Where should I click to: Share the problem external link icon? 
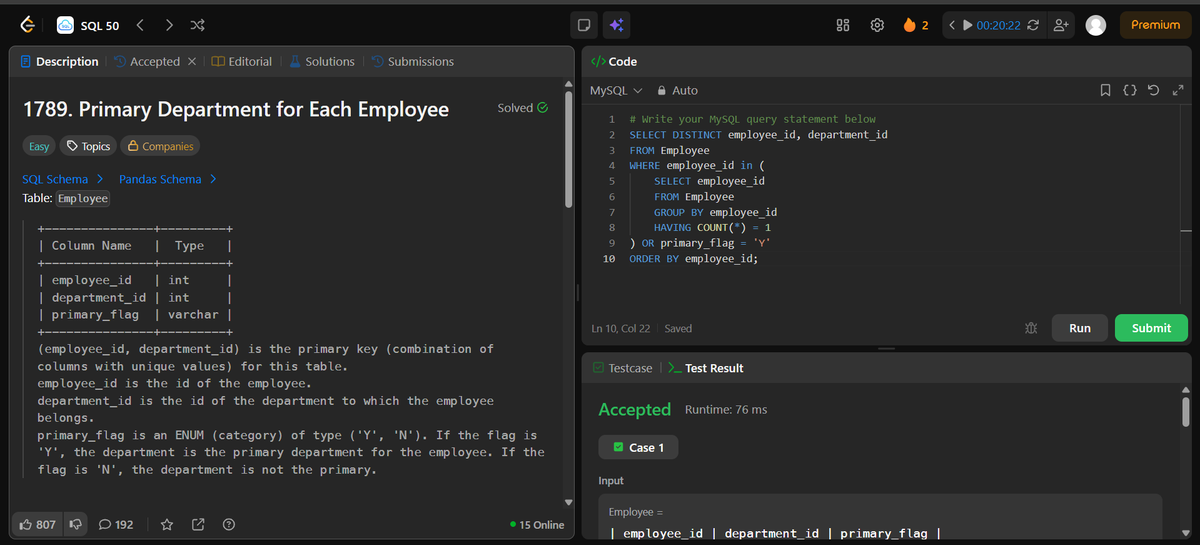pos(198,524)
